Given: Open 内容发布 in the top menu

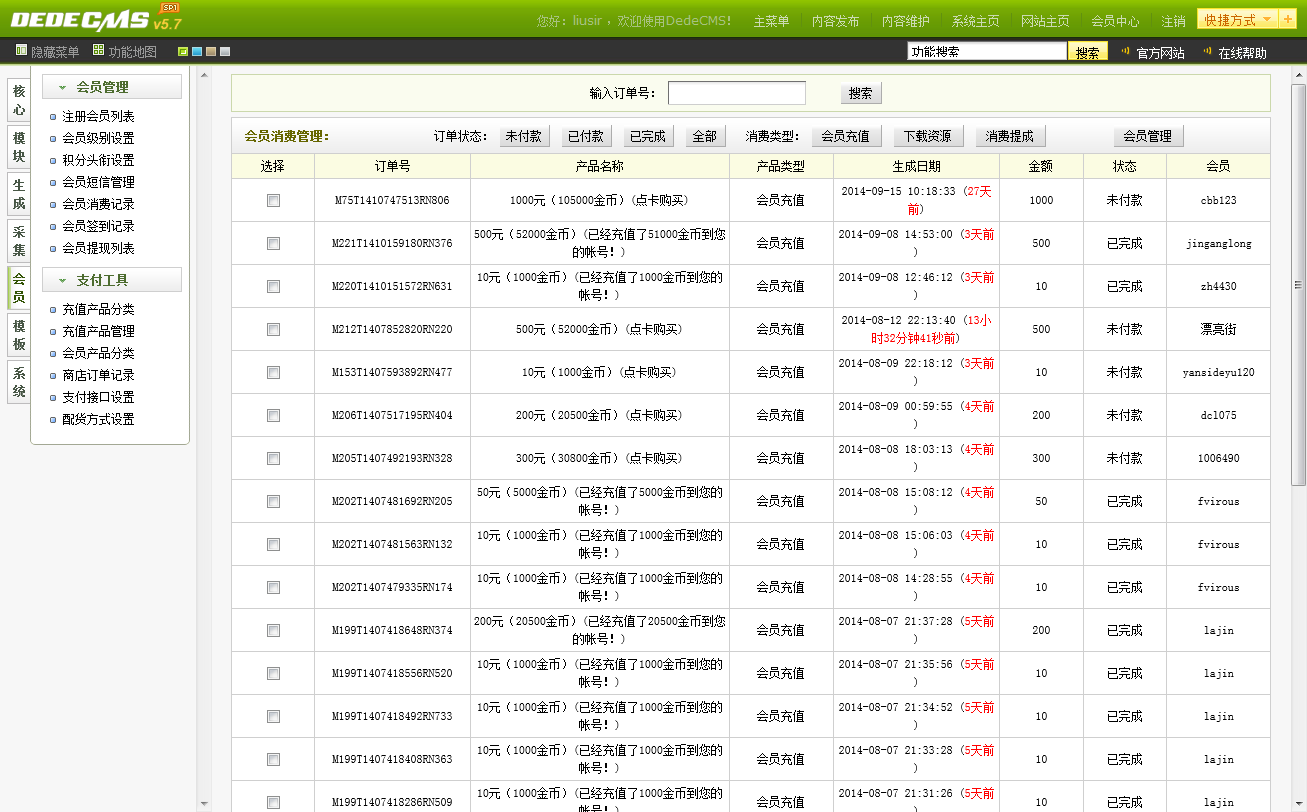Looking at the screenshot, I should click(835, 21).
